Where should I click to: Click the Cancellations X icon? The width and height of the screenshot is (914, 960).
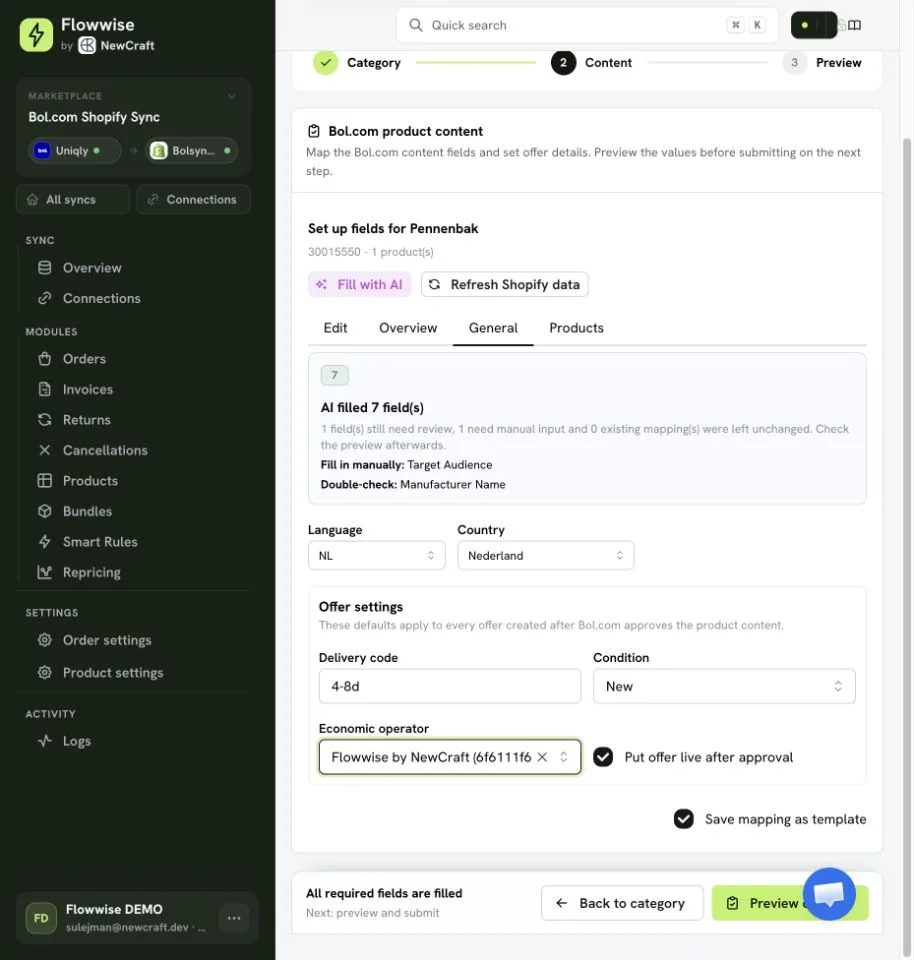pos(45,451)
